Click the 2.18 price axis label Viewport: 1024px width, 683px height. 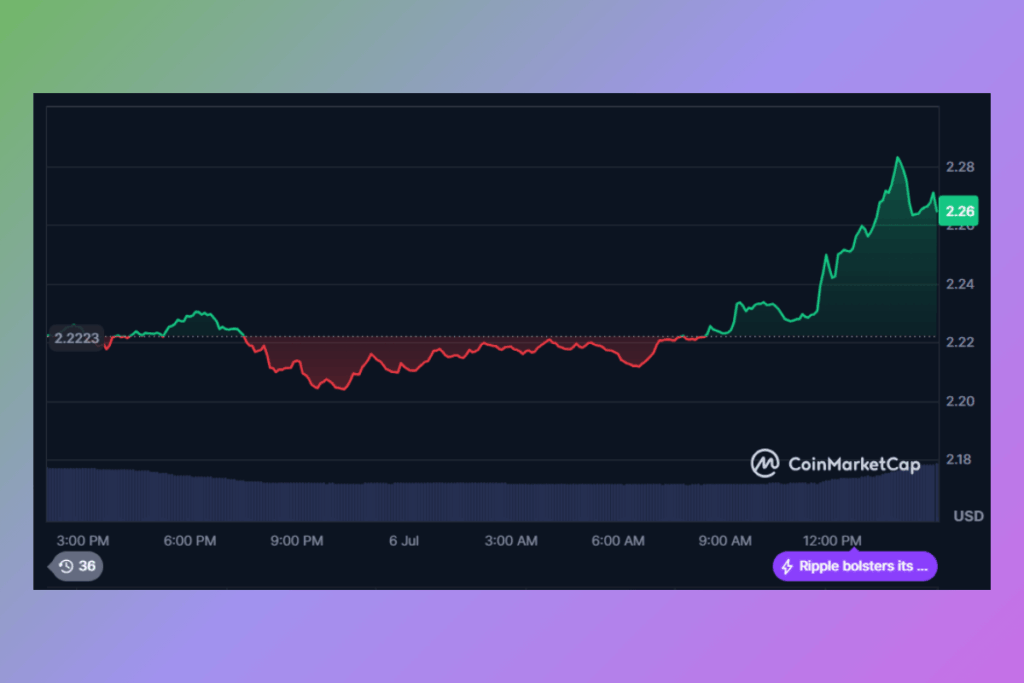(x=960, y=460)
